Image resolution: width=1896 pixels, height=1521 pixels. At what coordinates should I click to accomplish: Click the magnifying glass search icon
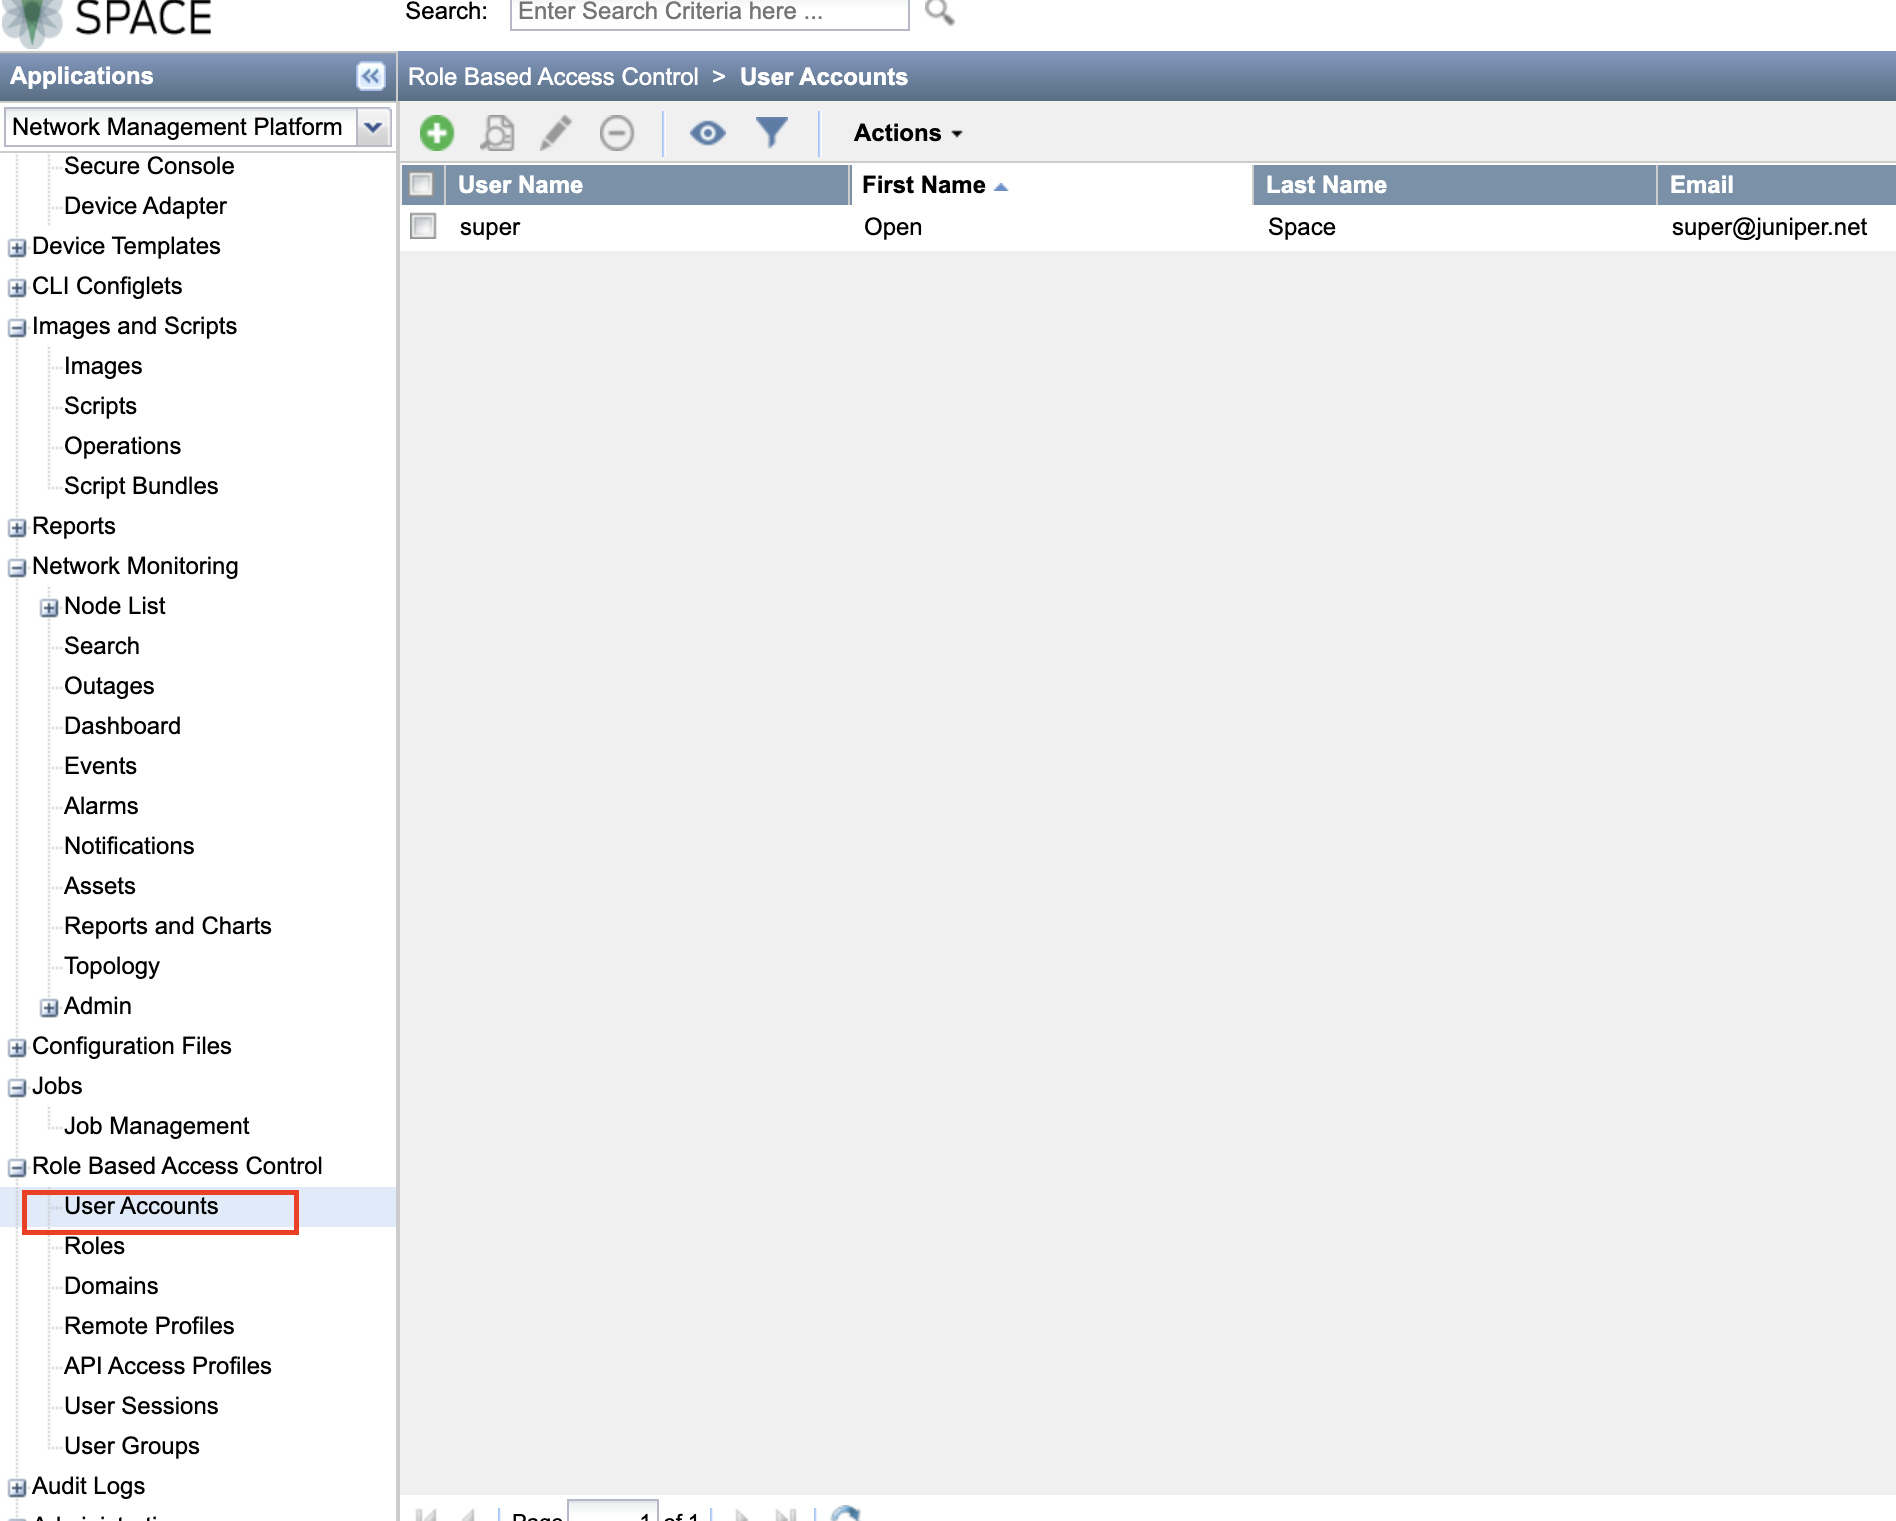pyautogui.click(x=939, y=12)
